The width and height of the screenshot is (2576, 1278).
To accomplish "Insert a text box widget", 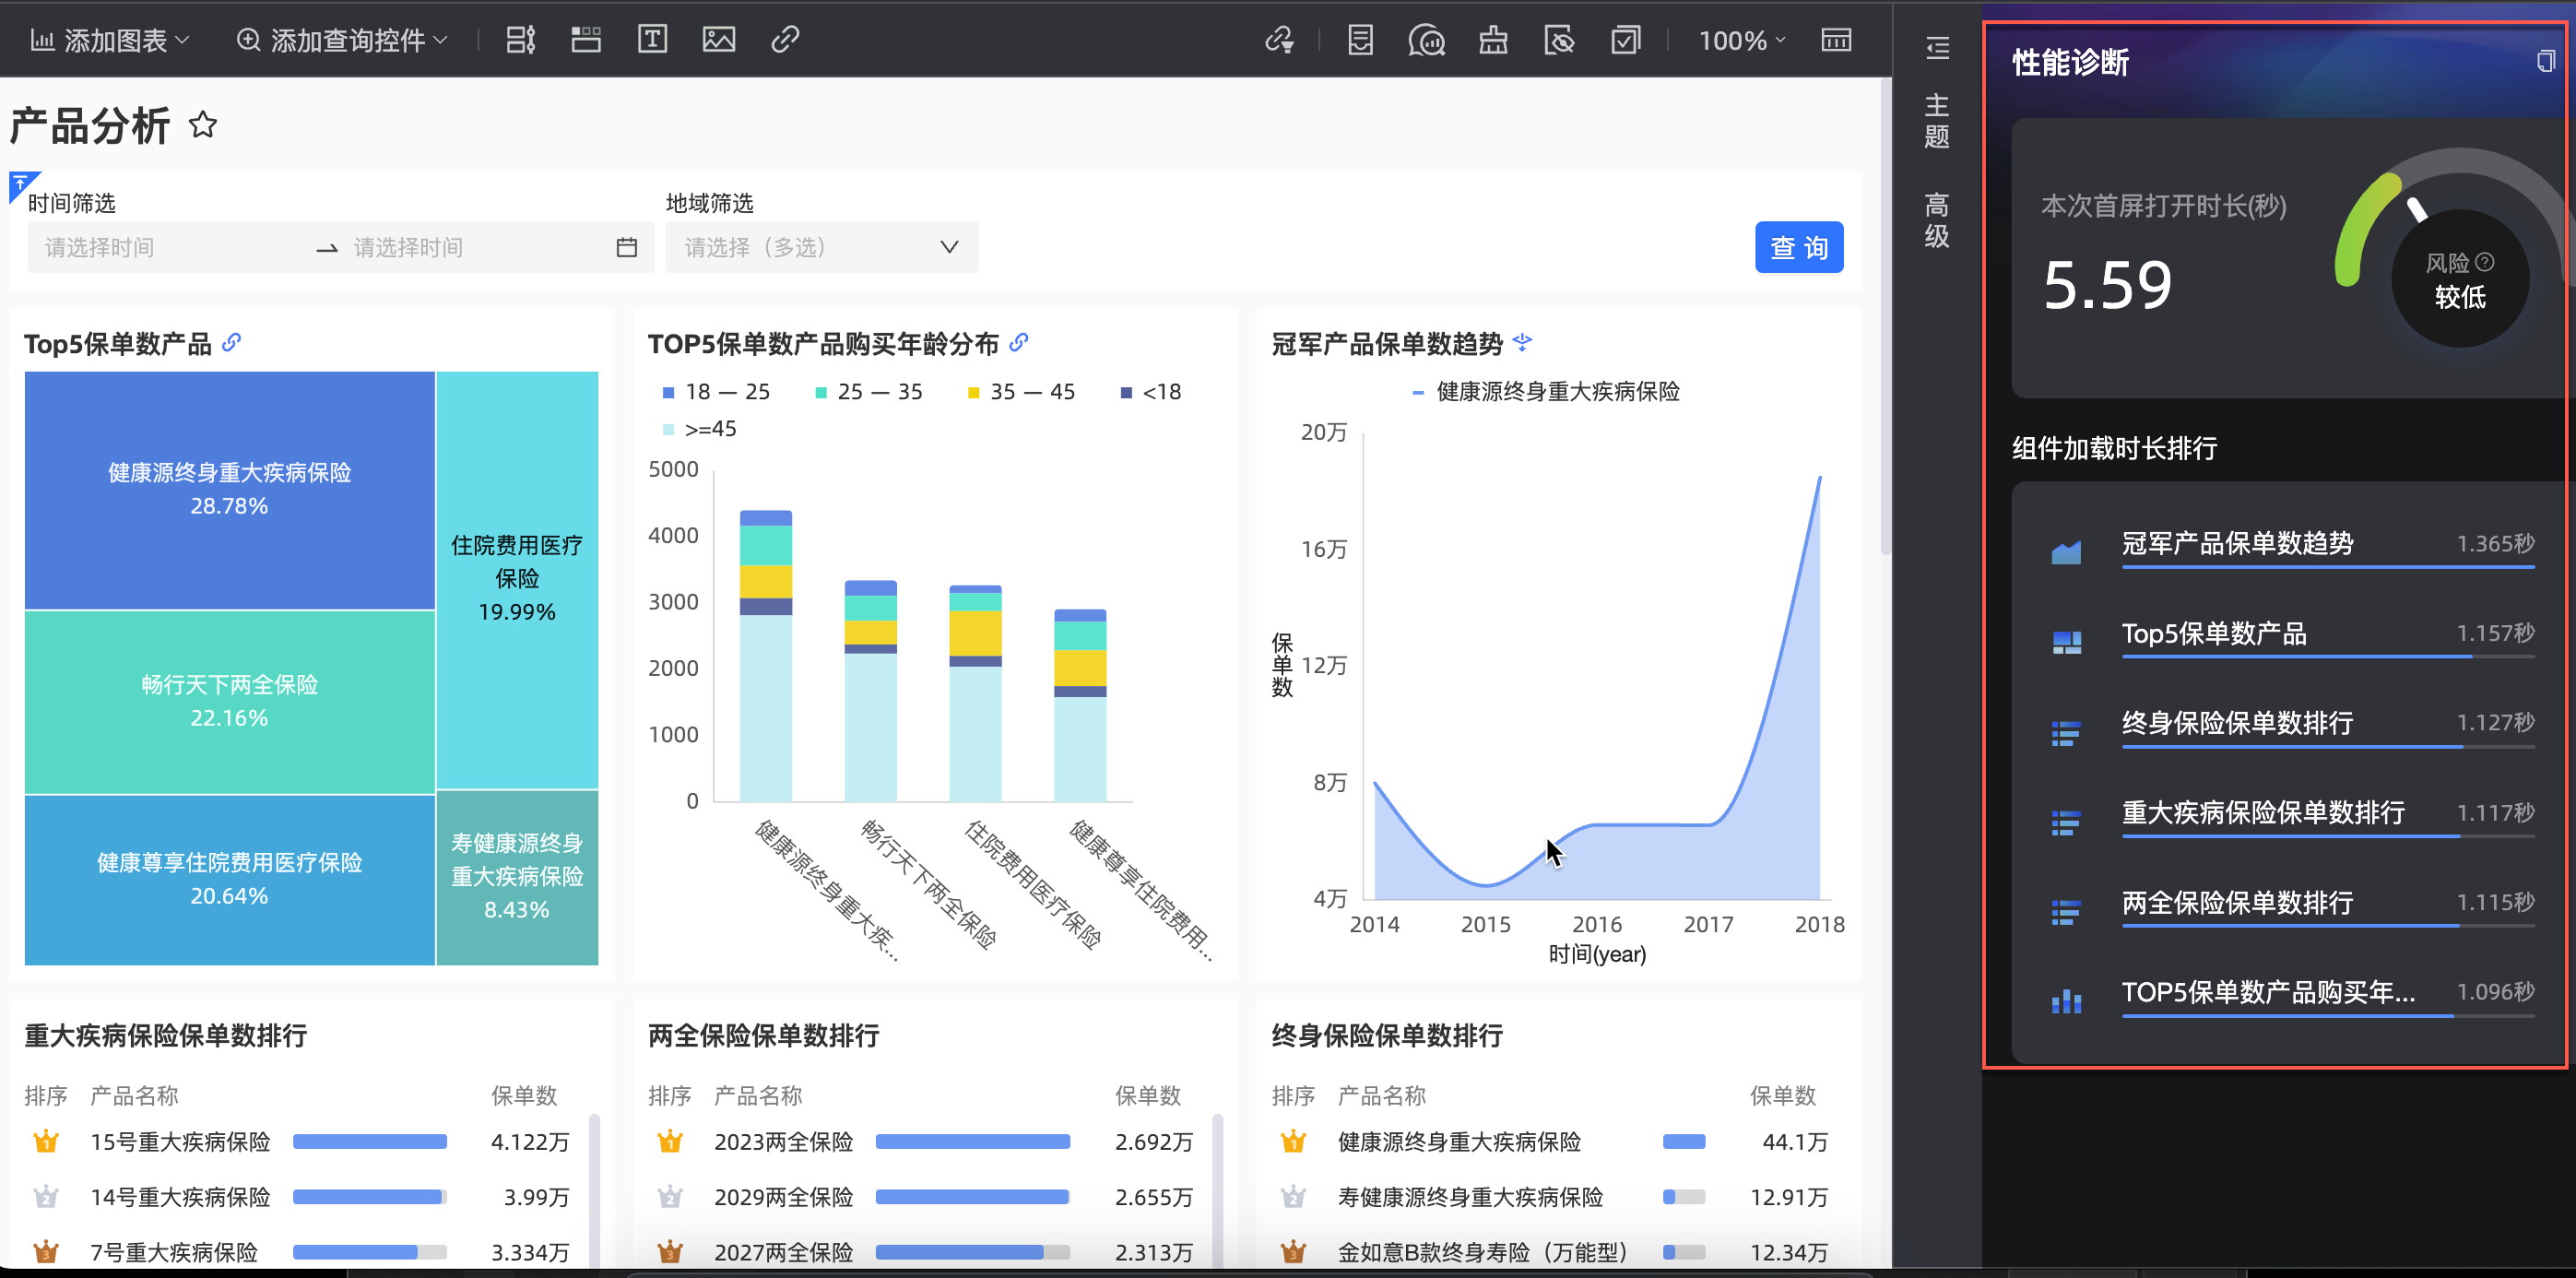I will 652,40.
